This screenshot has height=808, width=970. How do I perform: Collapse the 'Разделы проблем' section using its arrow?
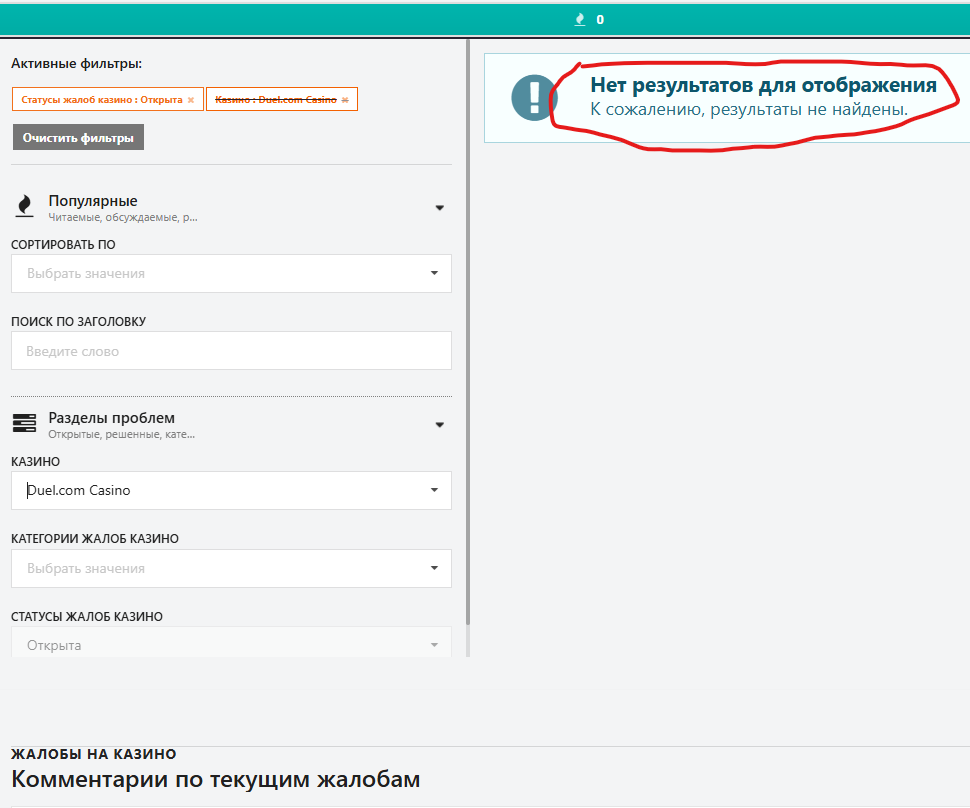coord(439,425)
